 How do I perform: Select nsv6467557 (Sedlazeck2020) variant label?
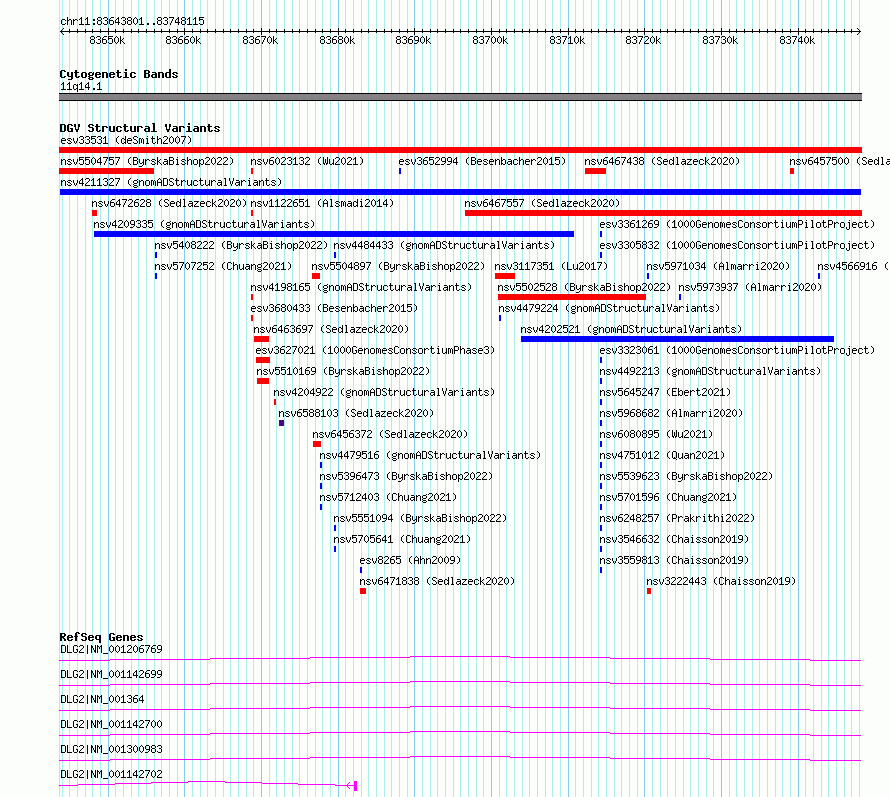point(542,203)
